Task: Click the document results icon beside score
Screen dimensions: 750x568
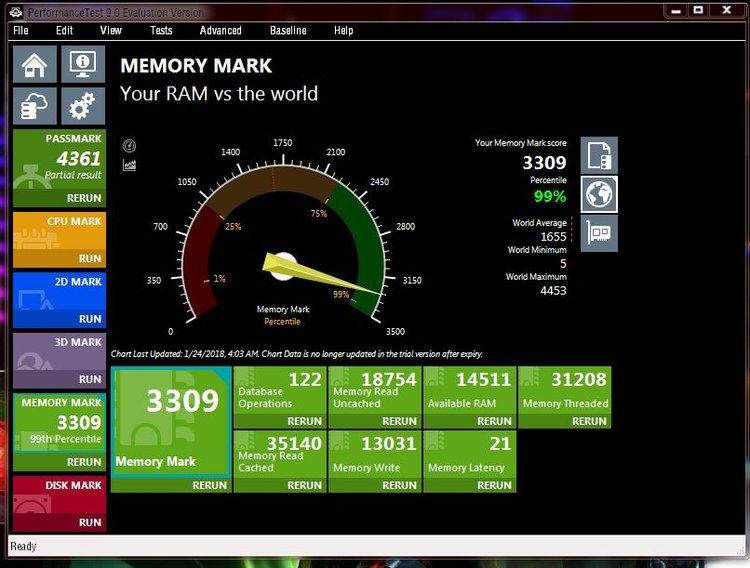Action: (599, 156)
